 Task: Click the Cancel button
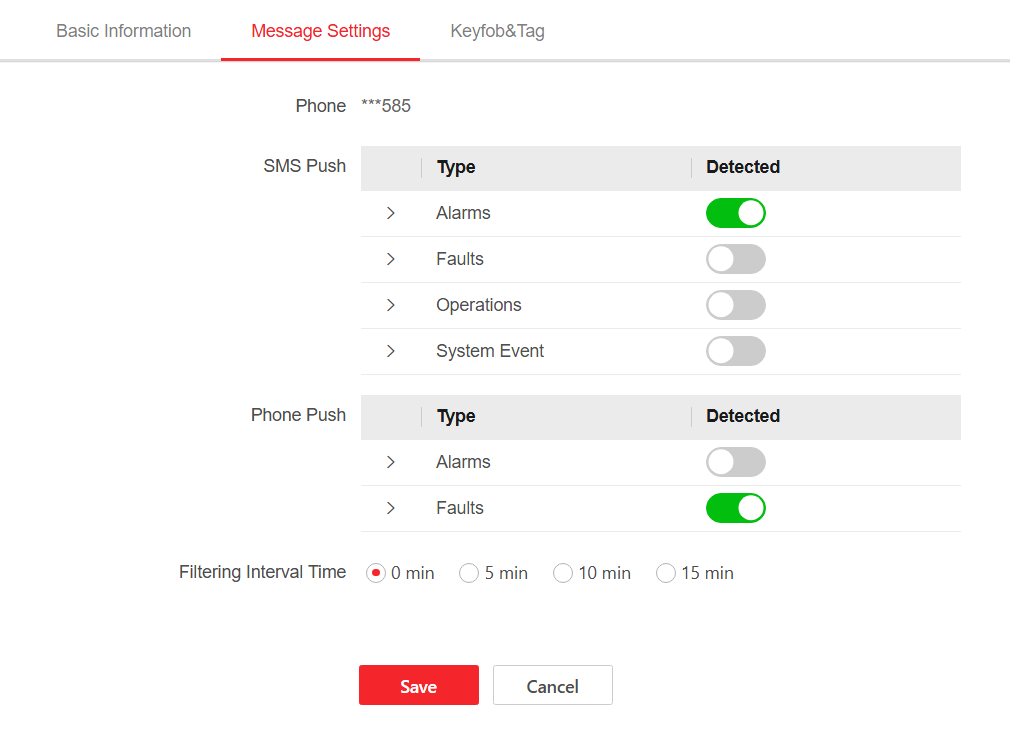(x=552, y=686)
